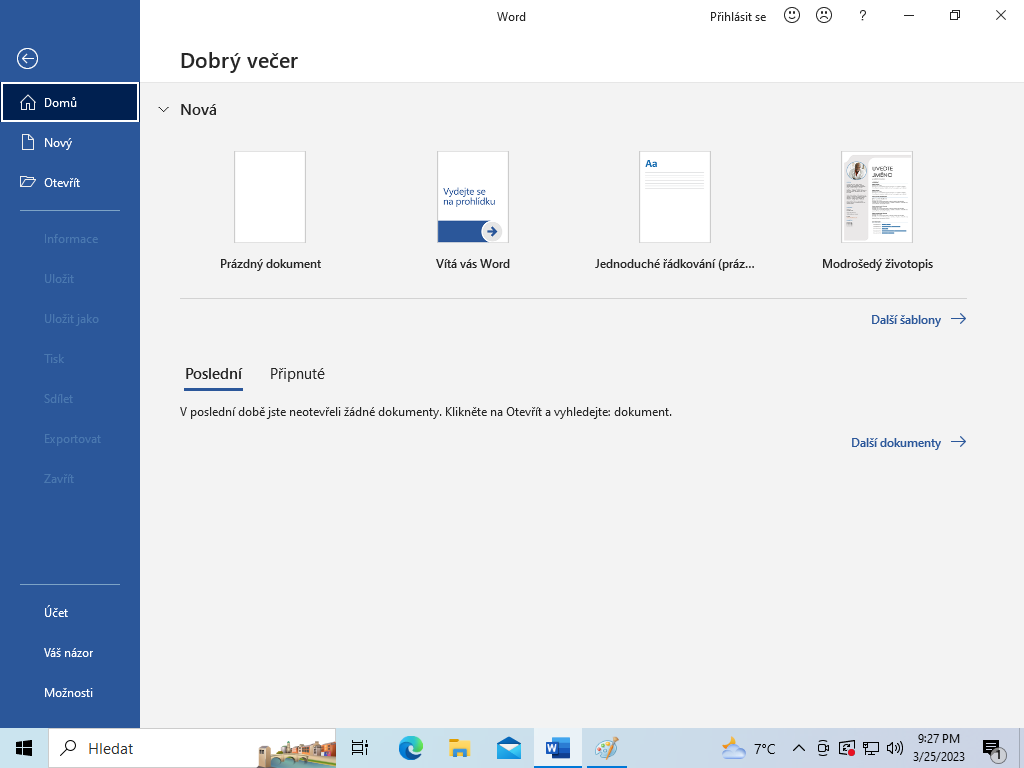Open Word help via question mark
Screen dimensions: 1024x768
(x=863, y=16)
